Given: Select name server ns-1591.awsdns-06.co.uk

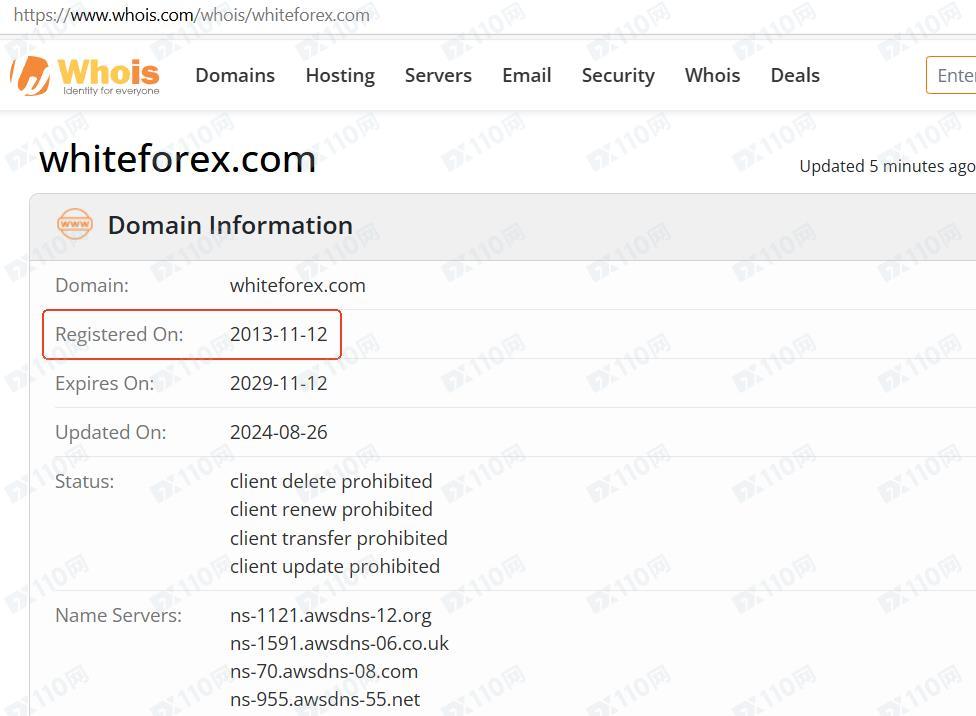Looking at the screenshot, I should pos(339,643).
